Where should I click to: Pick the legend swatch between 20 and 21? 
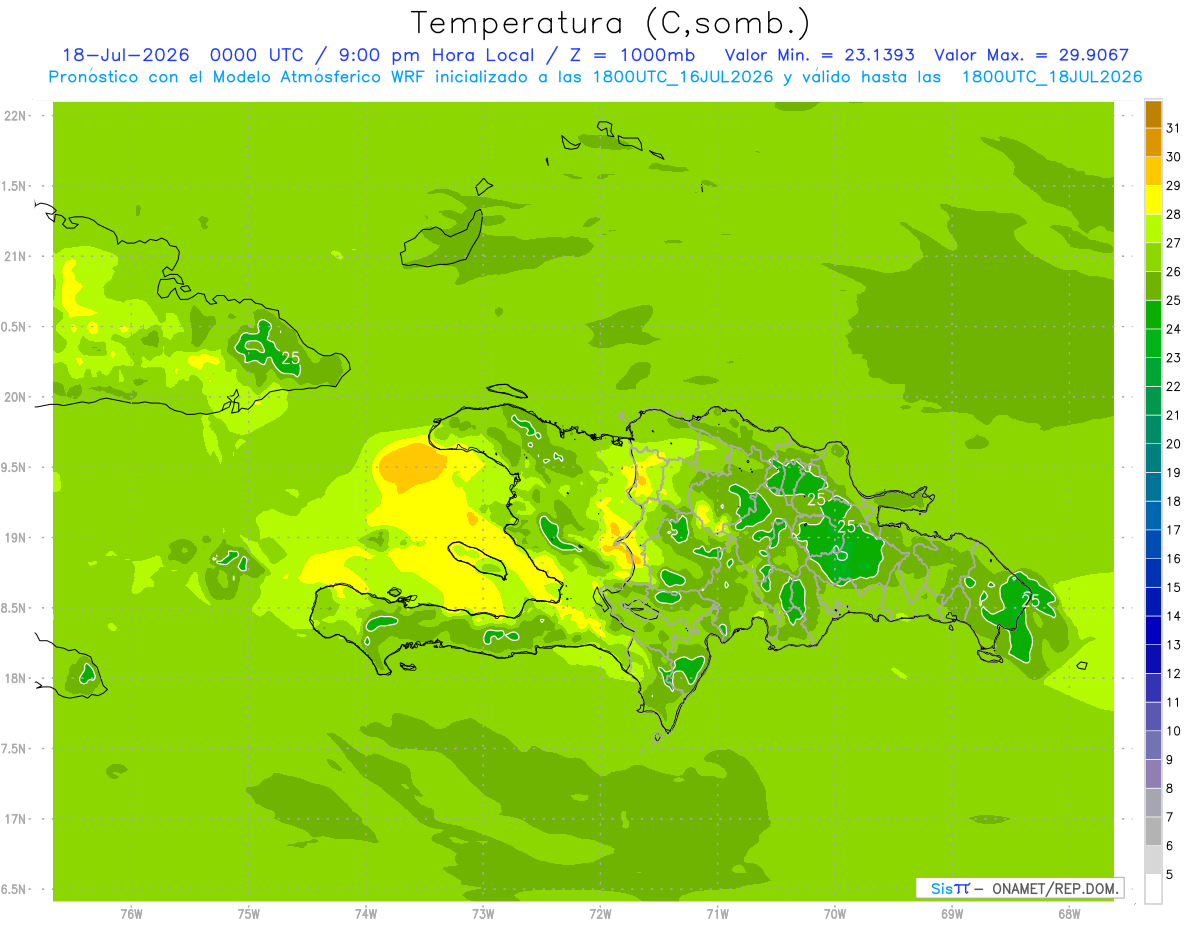point(1153,429)
